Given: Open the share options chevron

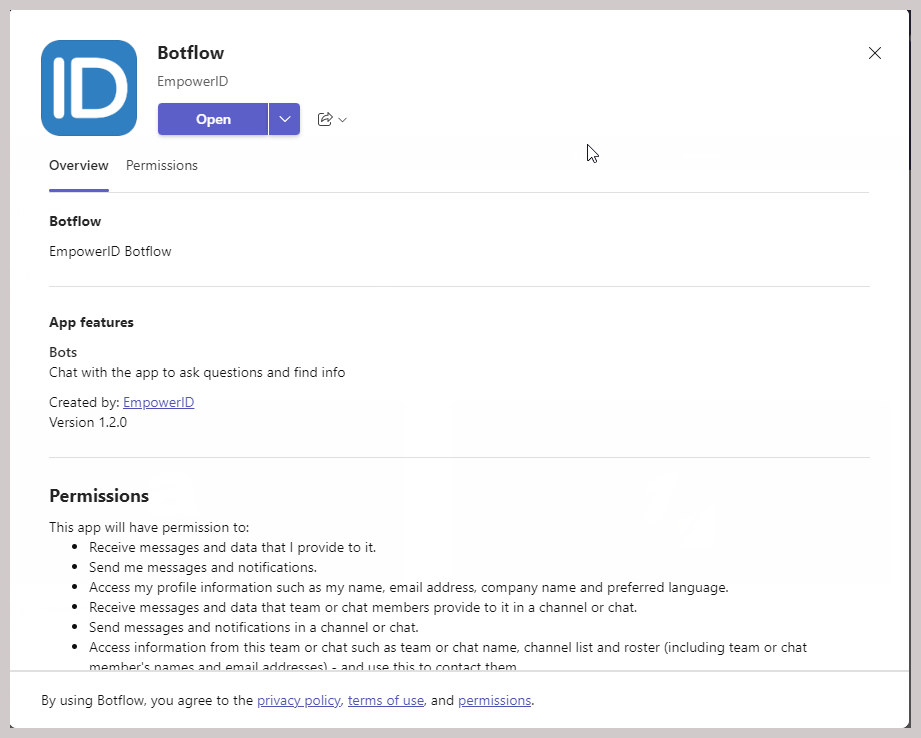Looking at the screenshot, I should [x=344, y=120].
